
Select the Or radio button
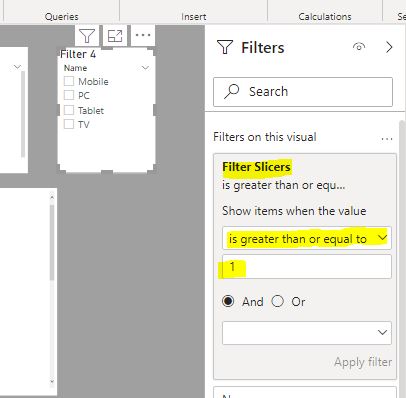click(277, 301)
